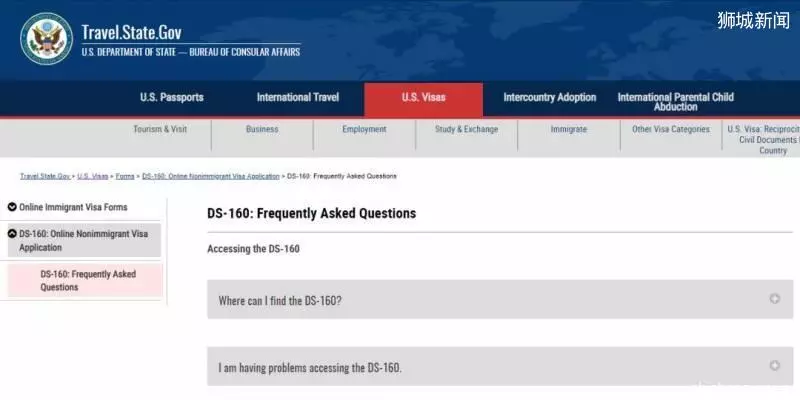Go to Immigrate submenu
The image size is (800, 400).
point(568,130)
